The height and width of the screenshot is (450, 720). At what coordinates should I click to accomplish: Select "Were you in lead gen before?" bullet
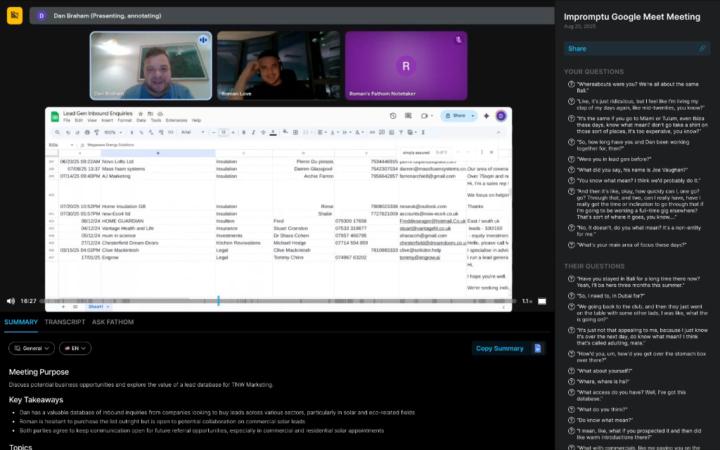point(569,158)
